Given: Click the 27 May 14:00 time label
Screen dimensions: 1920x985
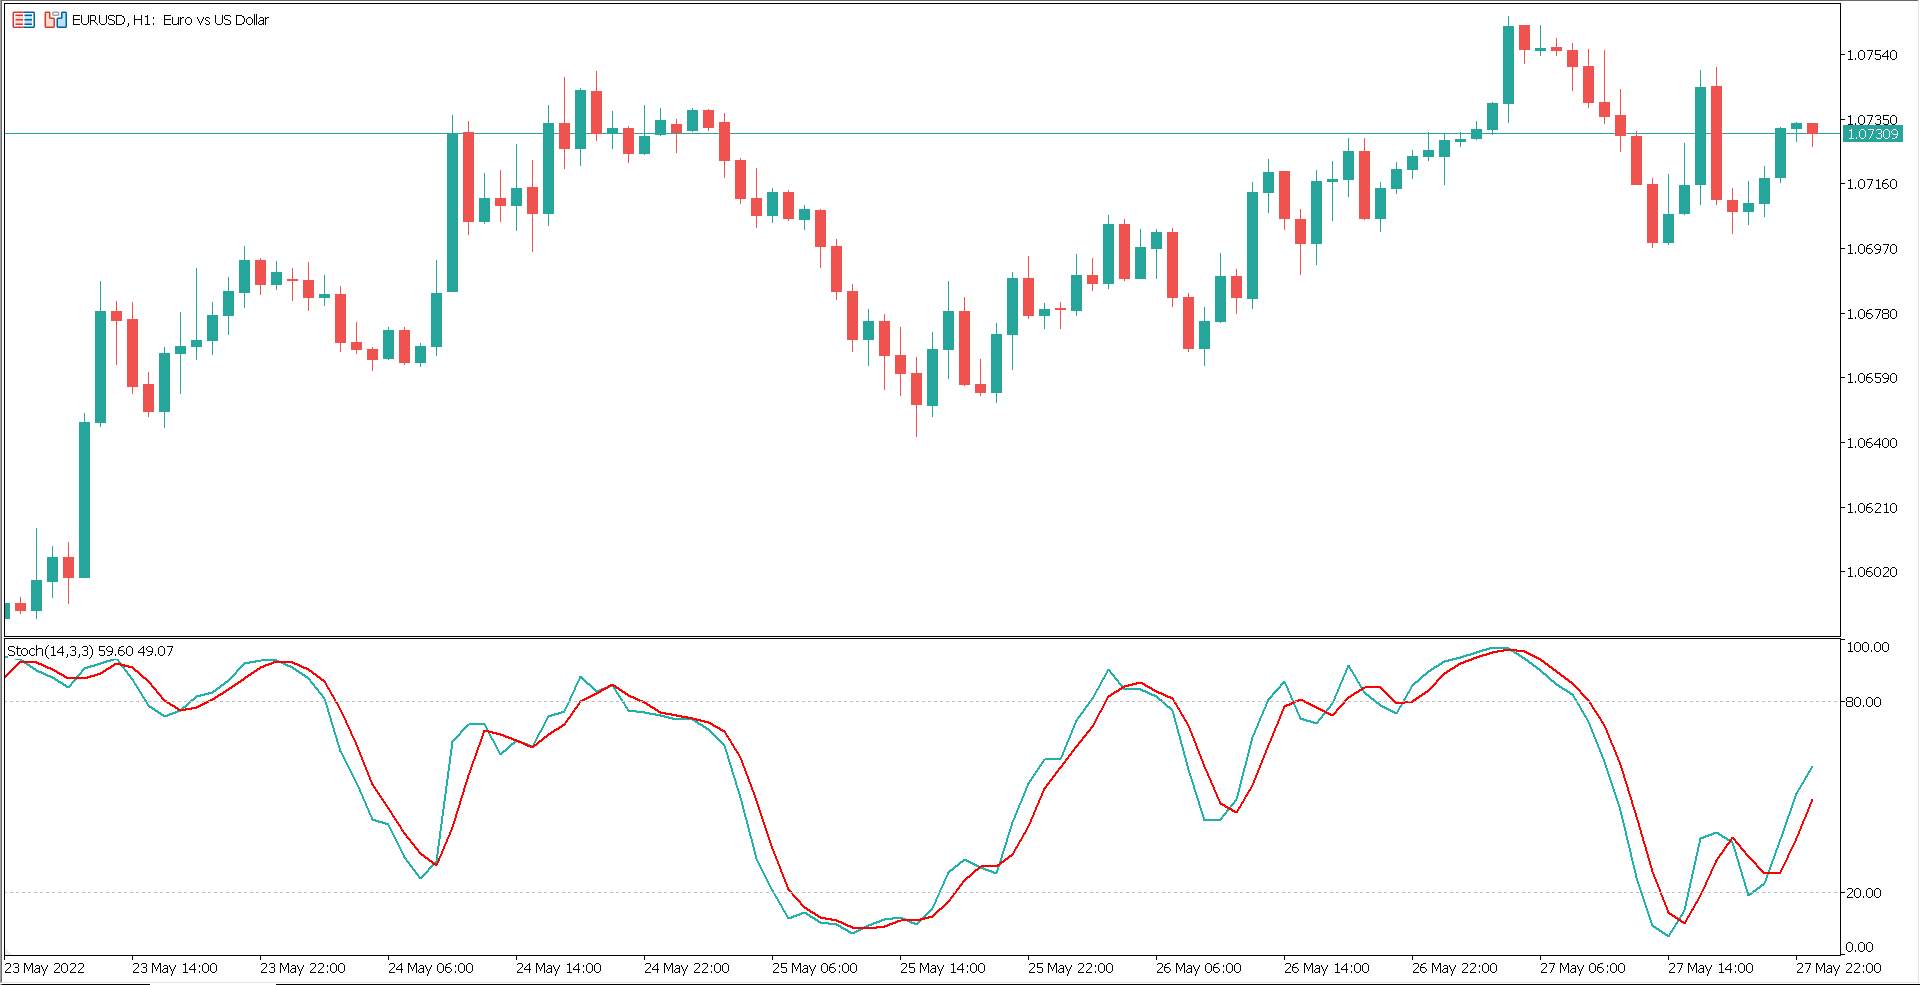Looking at the screenshot, I should click(1711, 968).
